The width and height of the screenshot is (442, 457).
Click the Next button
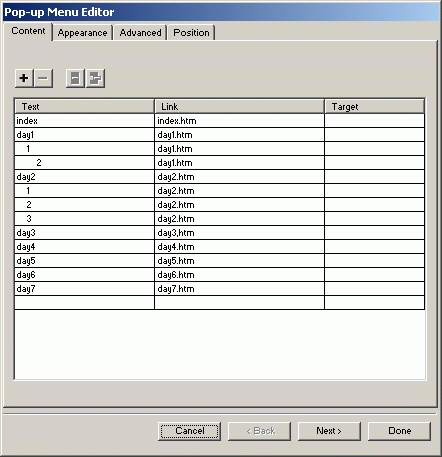point(329,431)
